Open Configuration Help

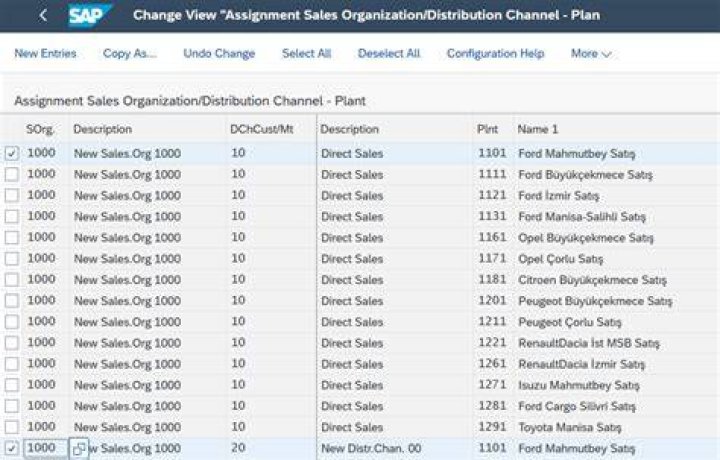[x=495, y=53]
